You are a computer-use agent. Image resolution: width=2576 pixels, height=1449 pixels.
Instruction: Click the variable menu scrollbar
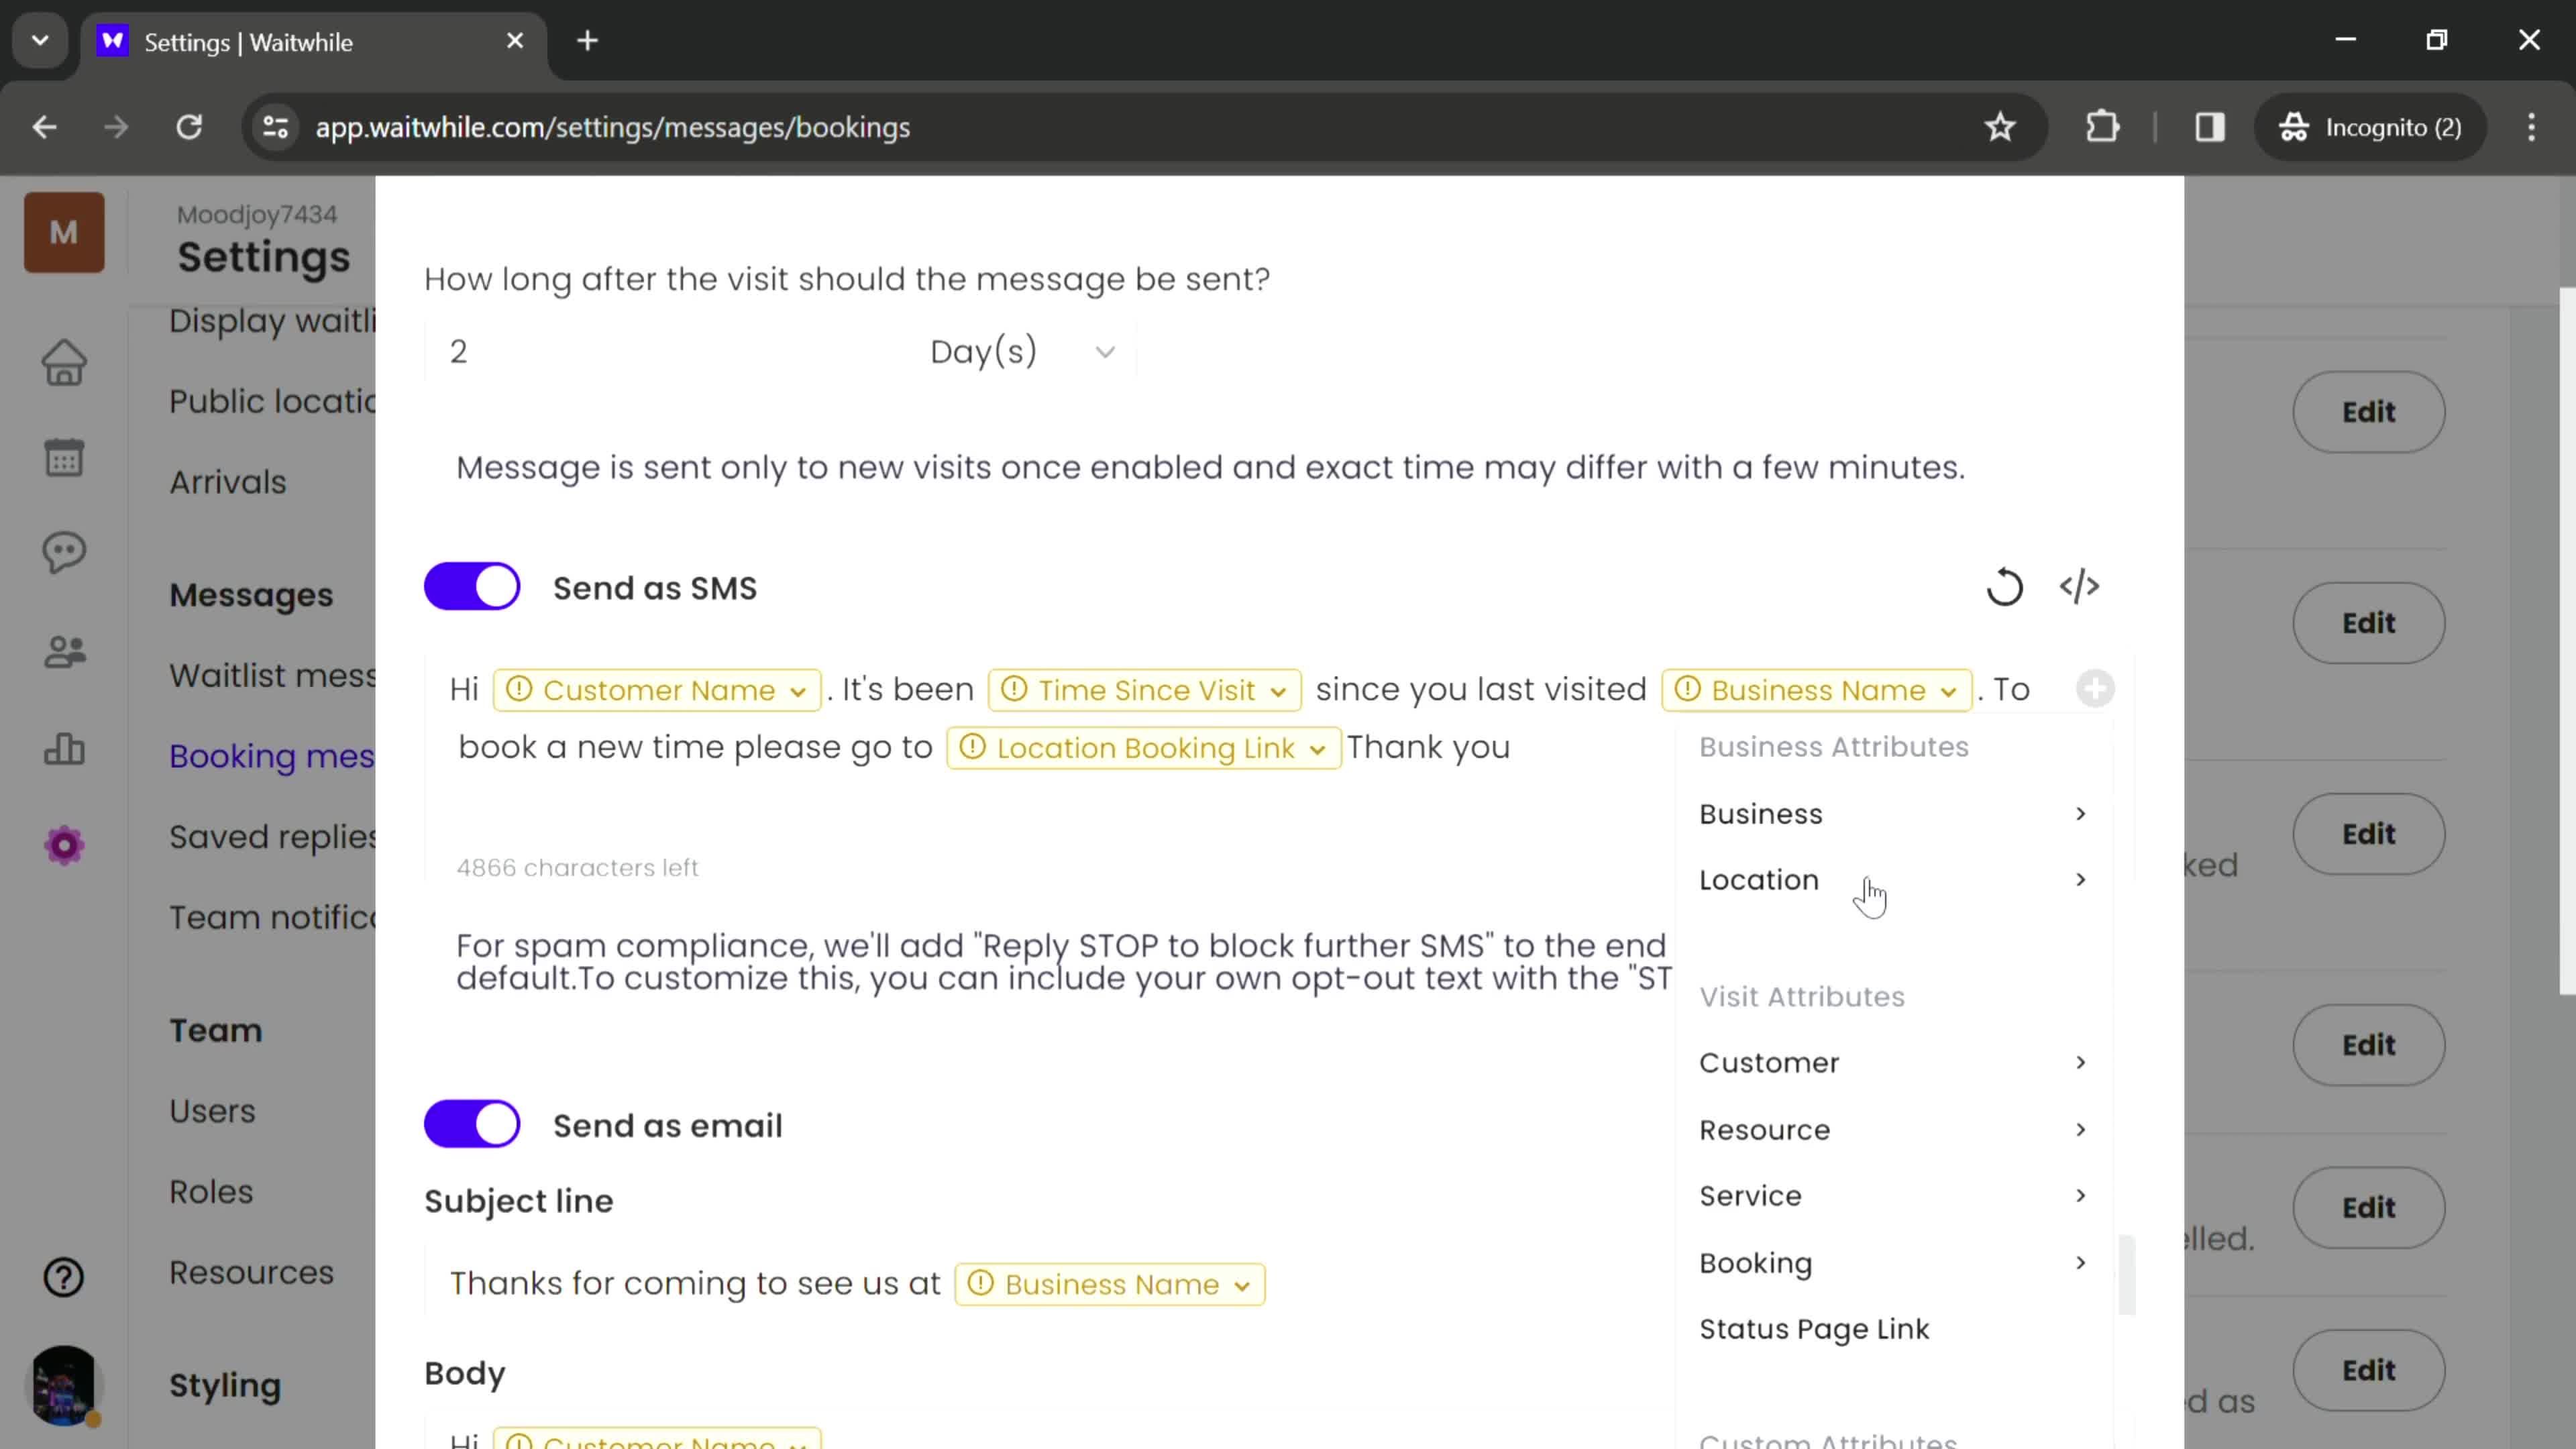click(2126, 1275)
